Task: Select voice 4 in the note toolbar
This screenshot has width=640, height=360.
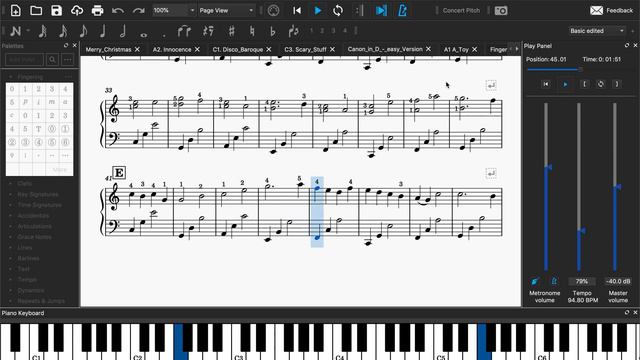Action: (x=344, y=31)
